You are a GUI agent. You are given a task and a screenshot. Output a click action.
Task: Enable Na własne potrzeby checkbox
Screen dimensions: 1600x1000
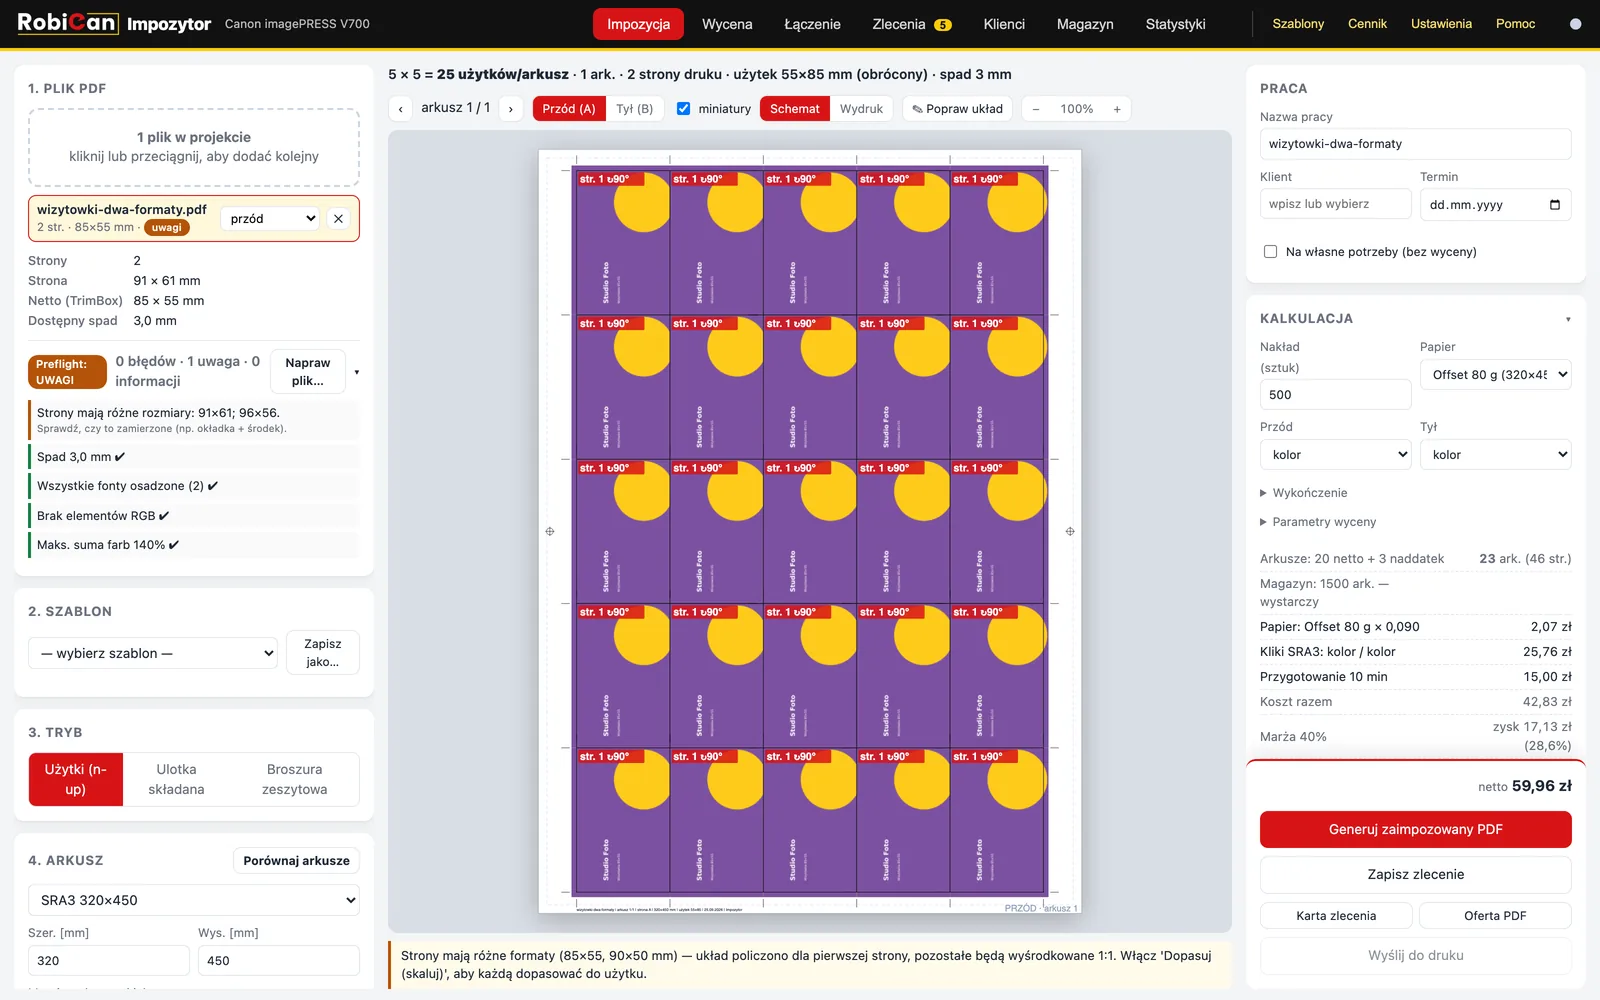(1270, 252)
